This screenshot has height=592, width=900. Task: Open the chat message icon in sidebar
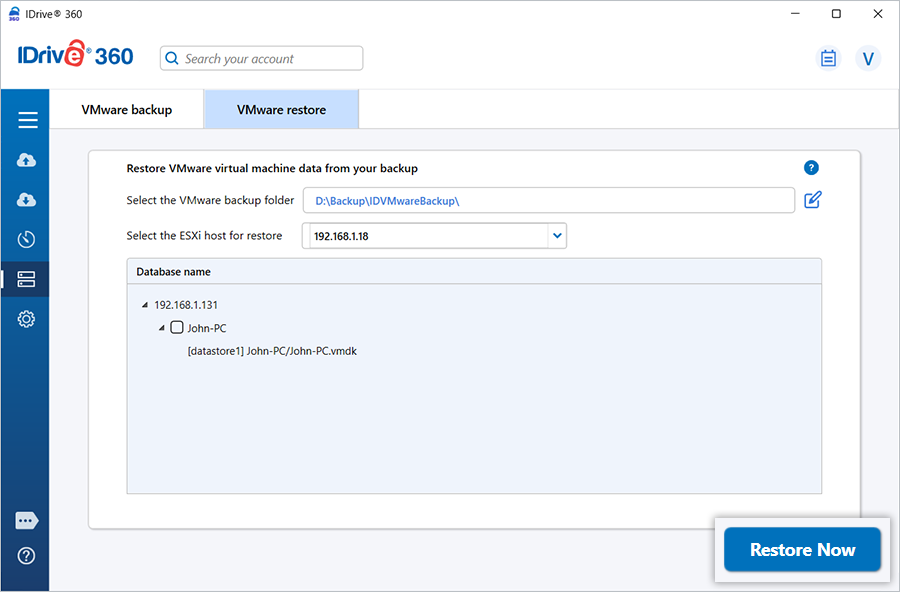[x=27, y=521]
